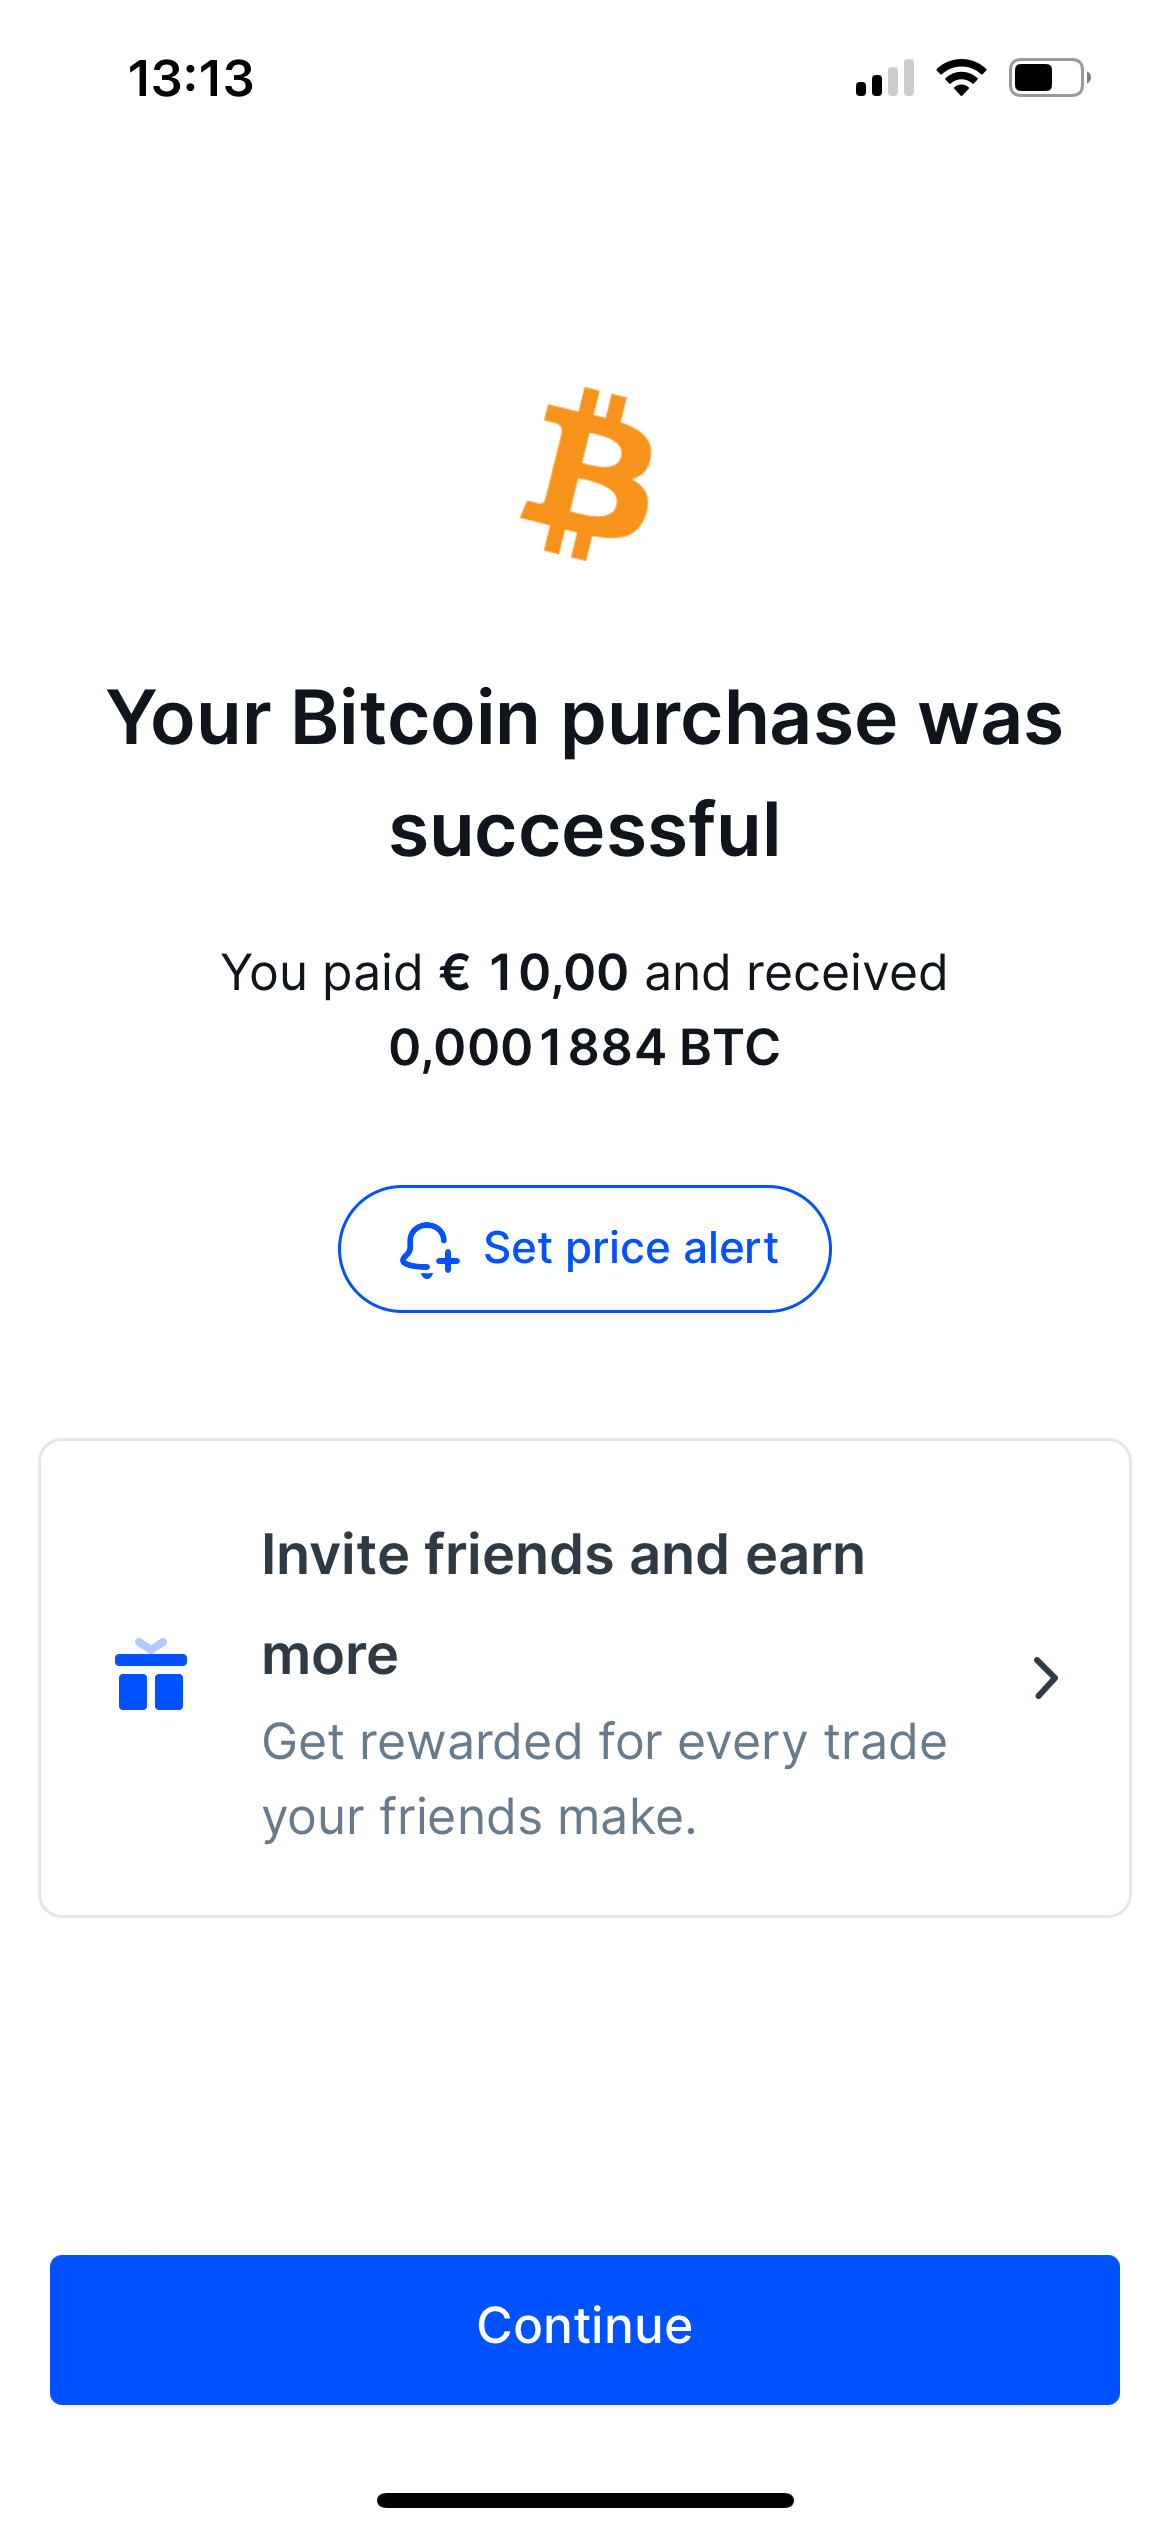The image size is (1170, 2532).
Task: Tap the cellular signal bars icon
Action: click(885, 78)
